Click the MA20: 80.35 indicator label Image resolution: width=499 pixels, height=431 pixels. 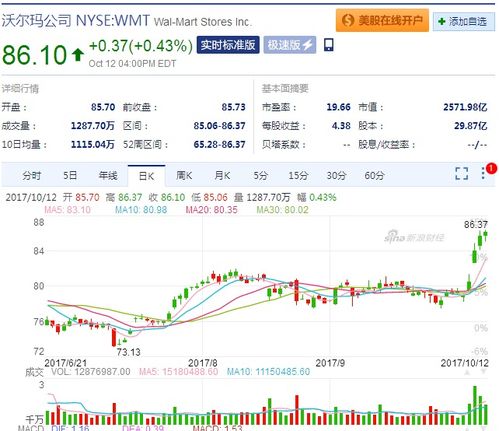[212, 210]
